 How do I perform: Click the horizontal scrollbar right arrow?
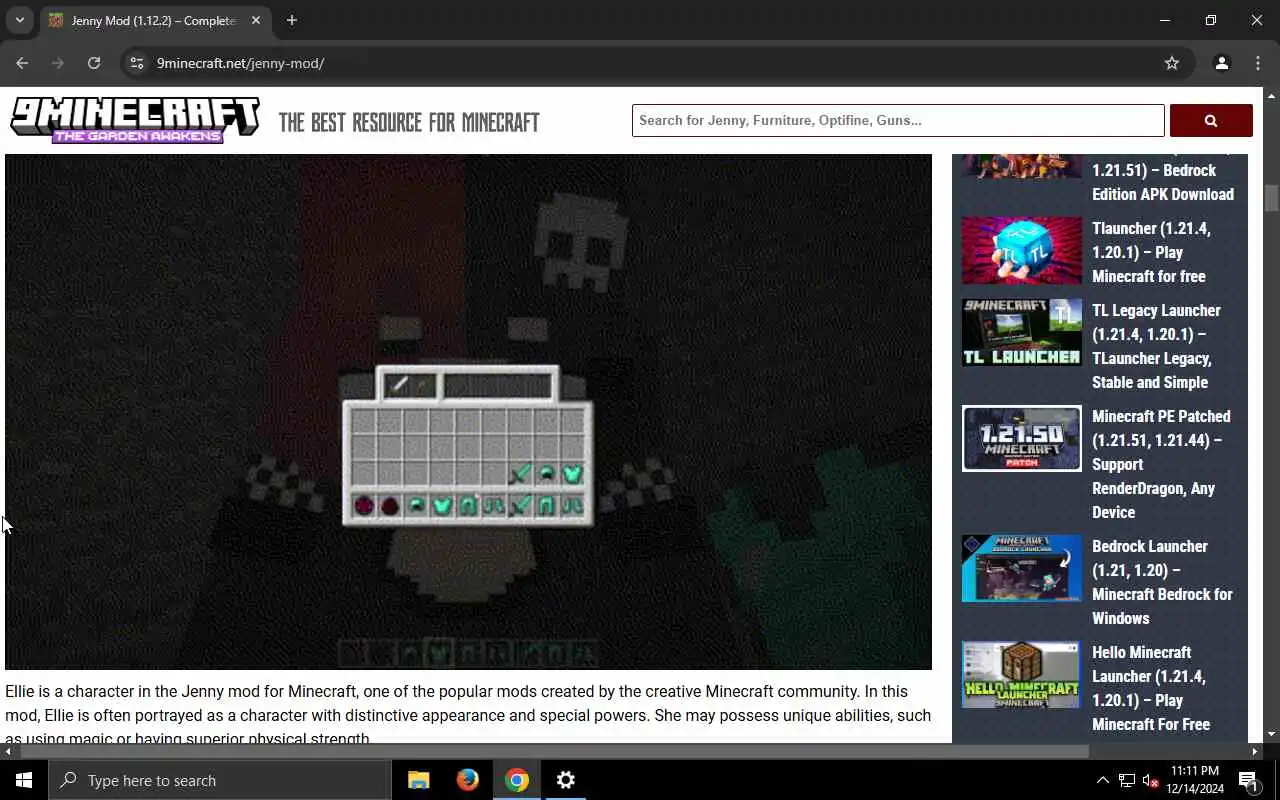coord(1255,751)
